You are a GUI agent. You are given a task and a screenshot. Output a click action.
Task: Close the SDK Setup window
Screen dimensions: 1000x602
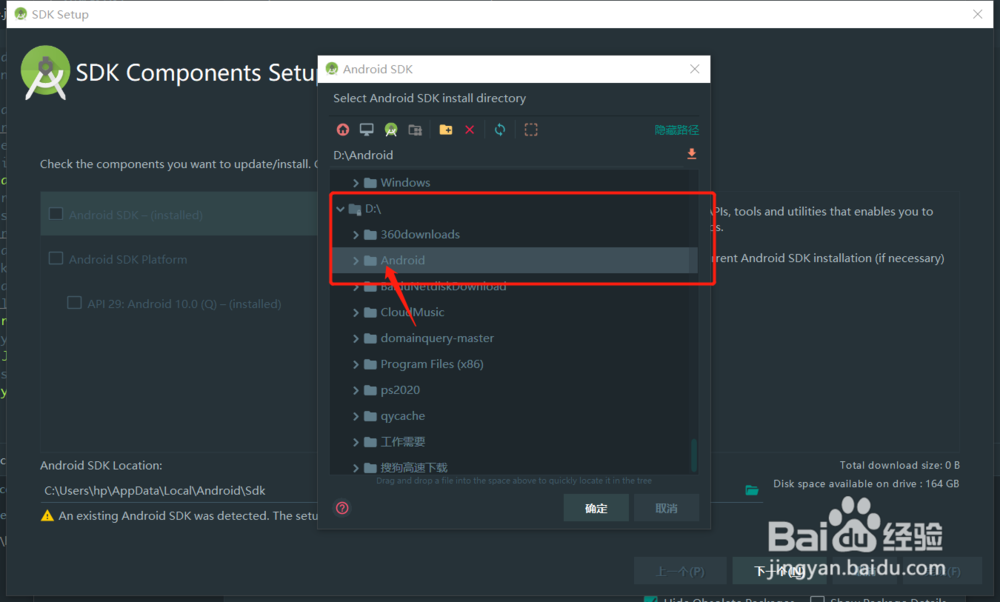tap(978, 14)
